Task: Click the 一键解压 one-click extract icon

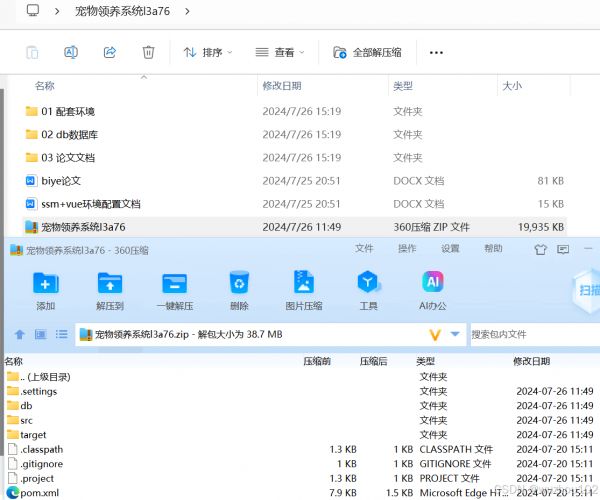Action: [174, 290]
